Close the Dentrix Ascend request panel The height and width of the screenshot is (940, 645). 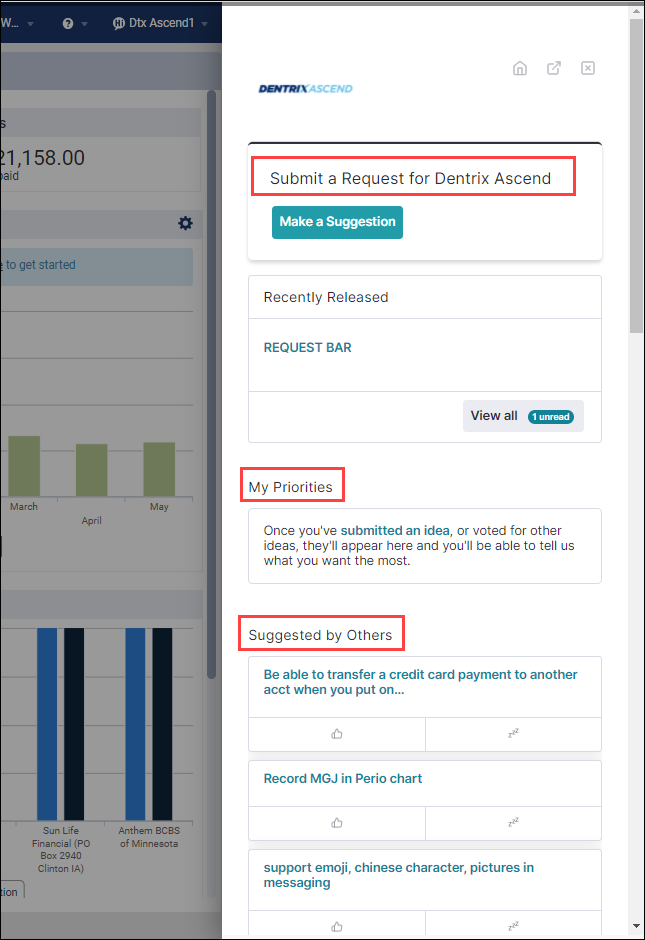(588, 68)
